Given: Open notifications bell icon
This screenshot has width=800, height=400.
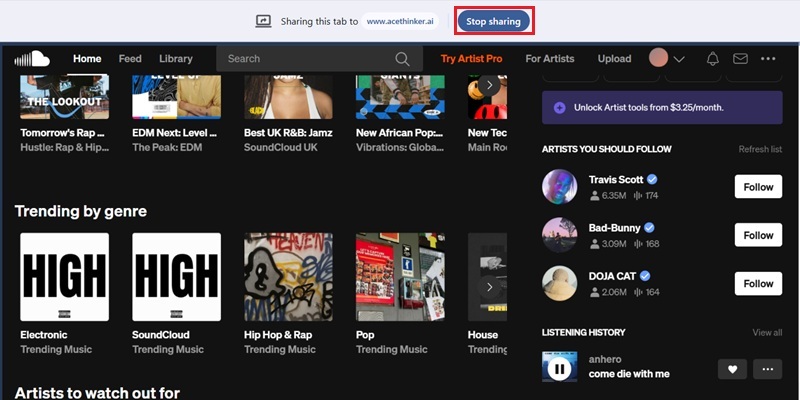Looking at the screenshot, I should click(x=713, y=59).
